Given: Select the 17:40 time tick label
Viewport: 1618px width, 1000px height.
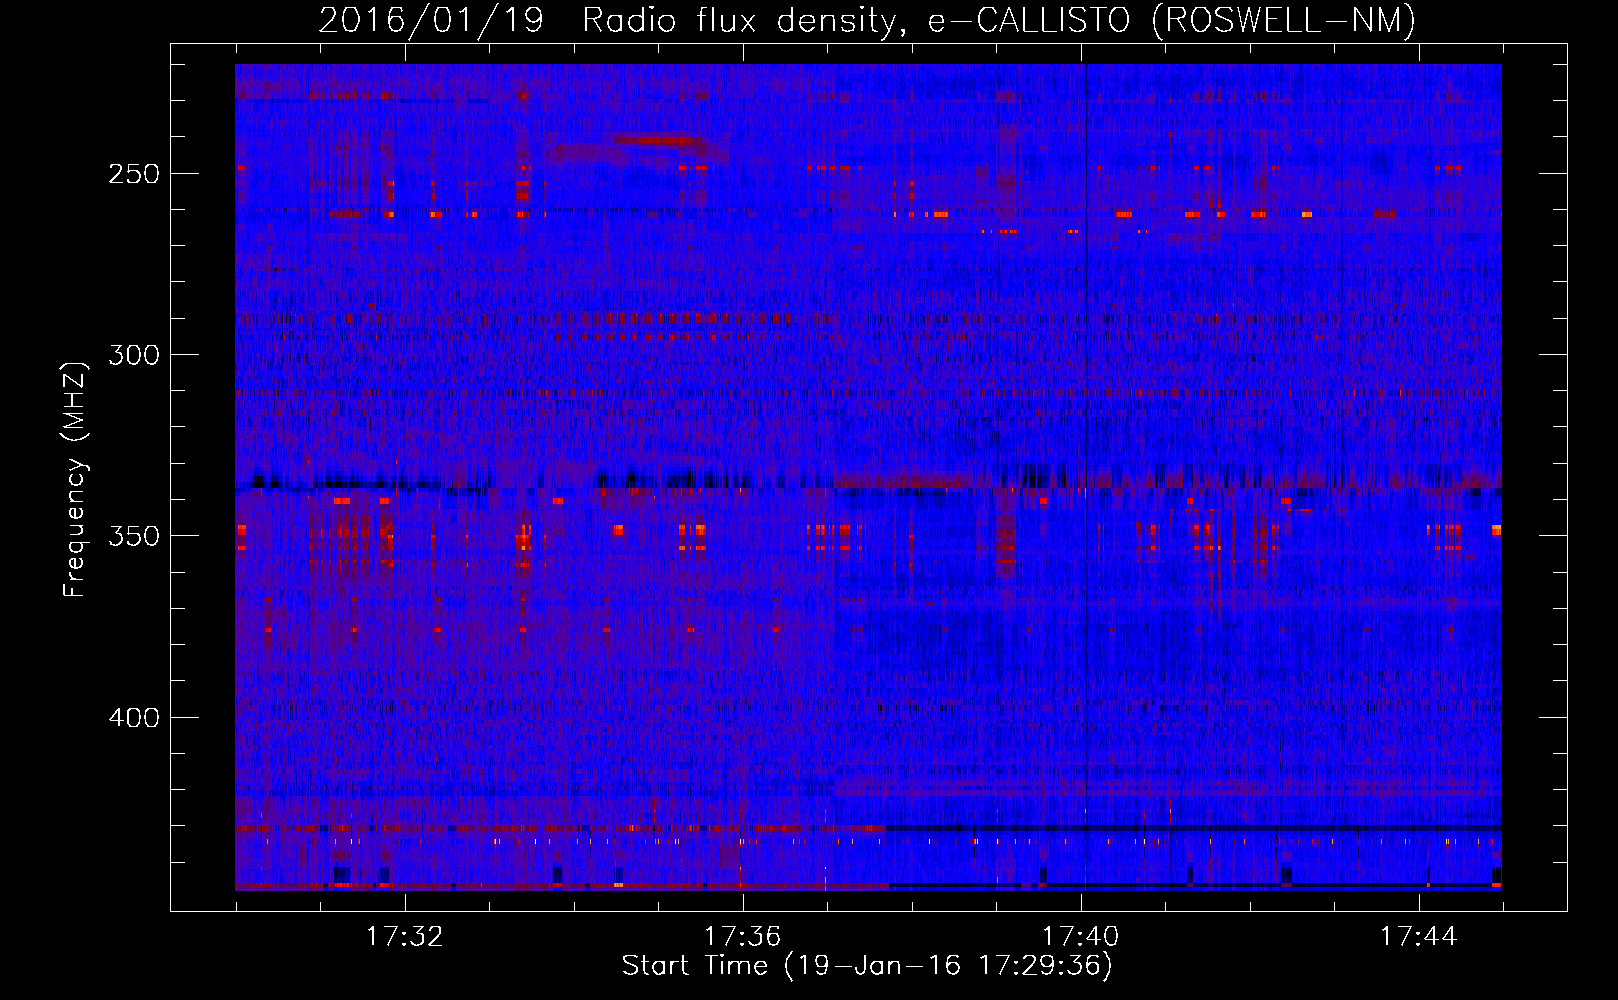Looking at the screenshot, I should 1080,937.
